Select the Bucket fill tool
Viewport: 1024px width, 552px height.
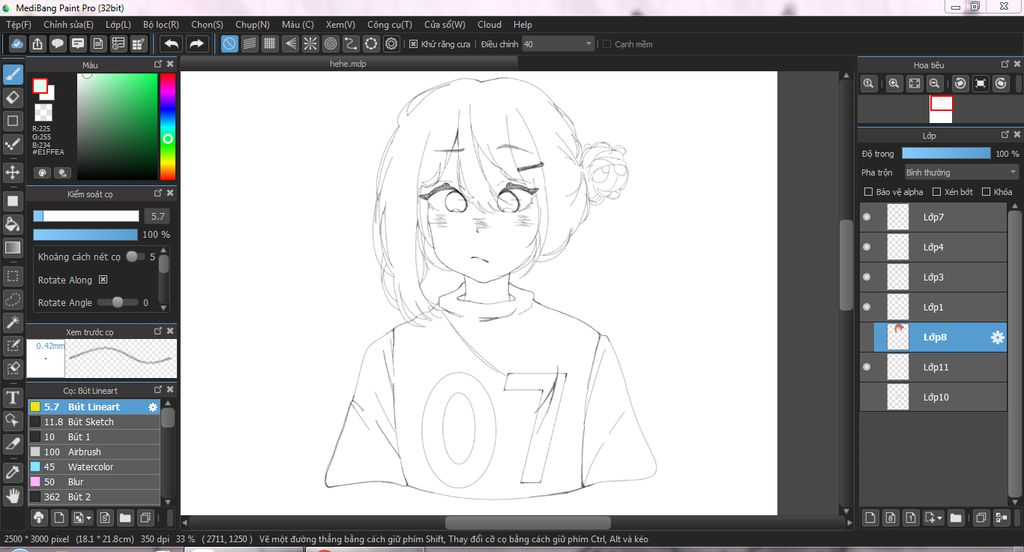(x=12, y=225)
